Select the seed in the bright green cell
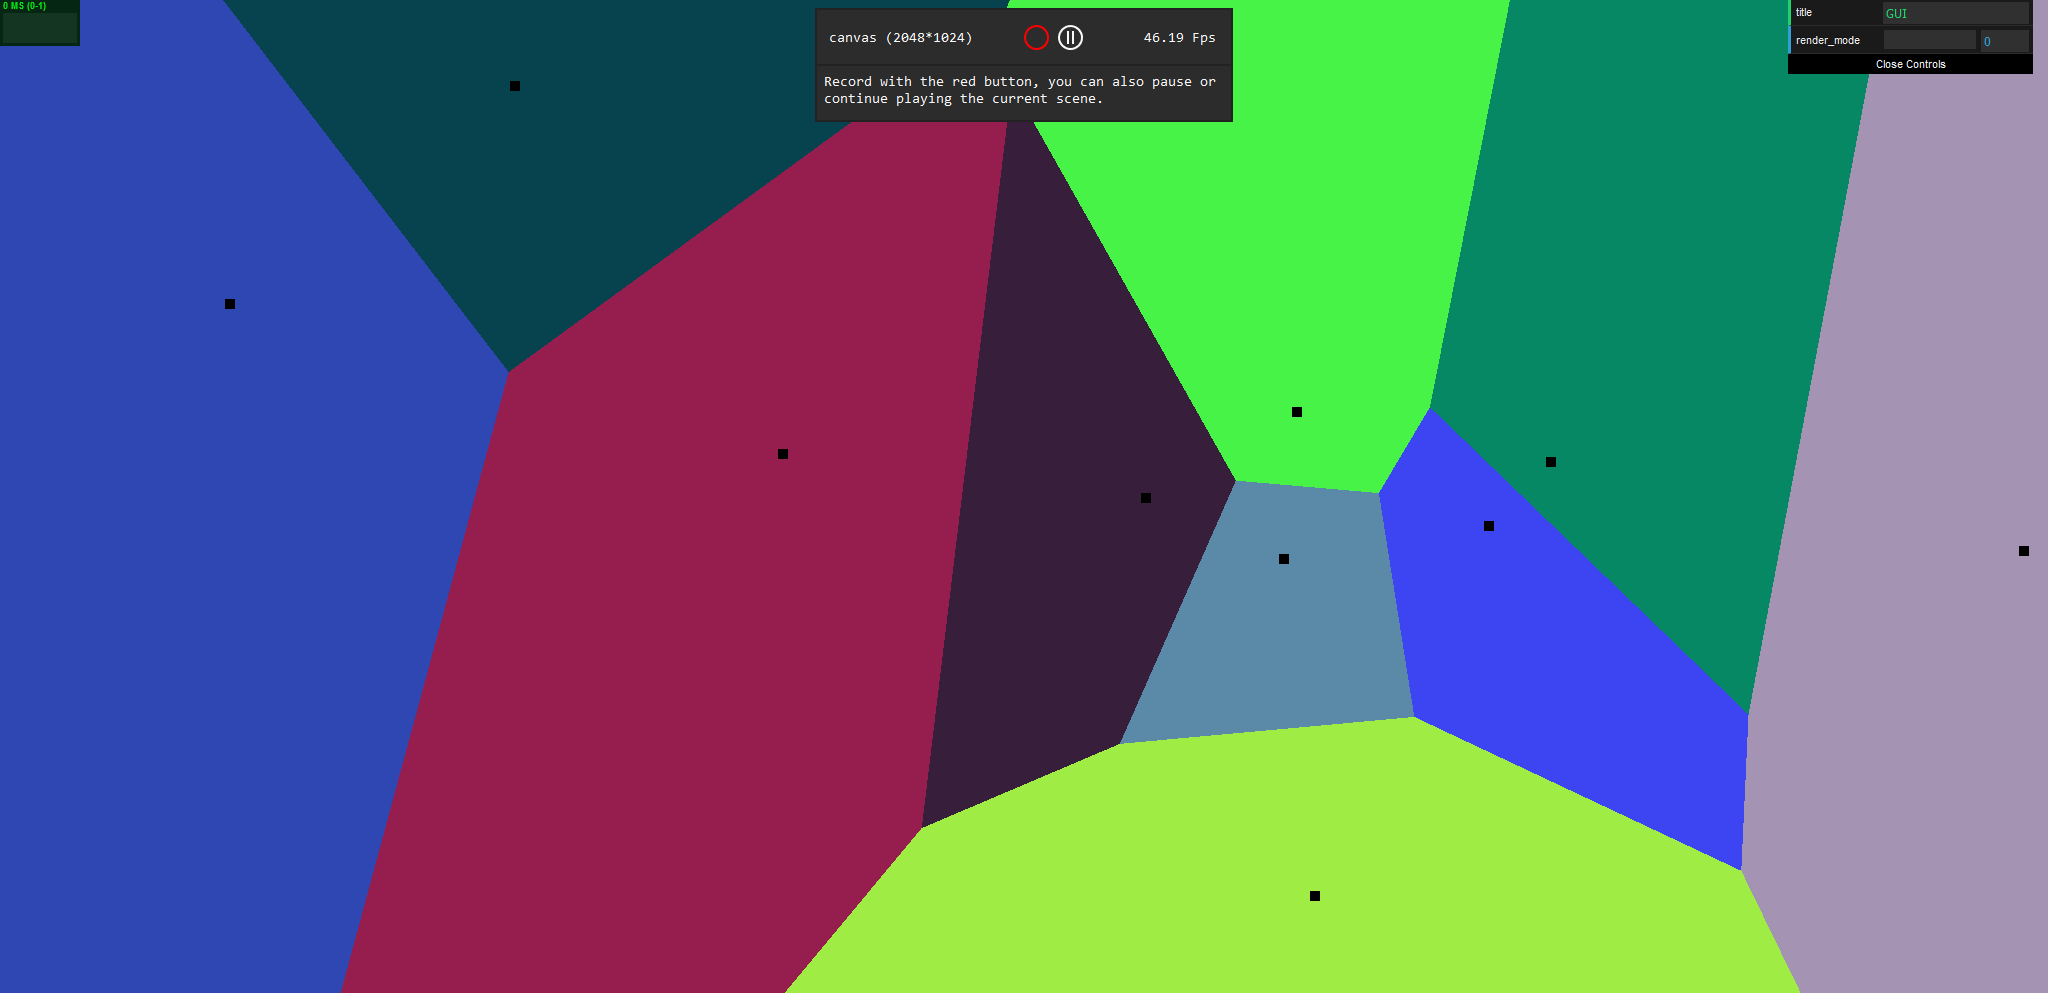 1297,412
